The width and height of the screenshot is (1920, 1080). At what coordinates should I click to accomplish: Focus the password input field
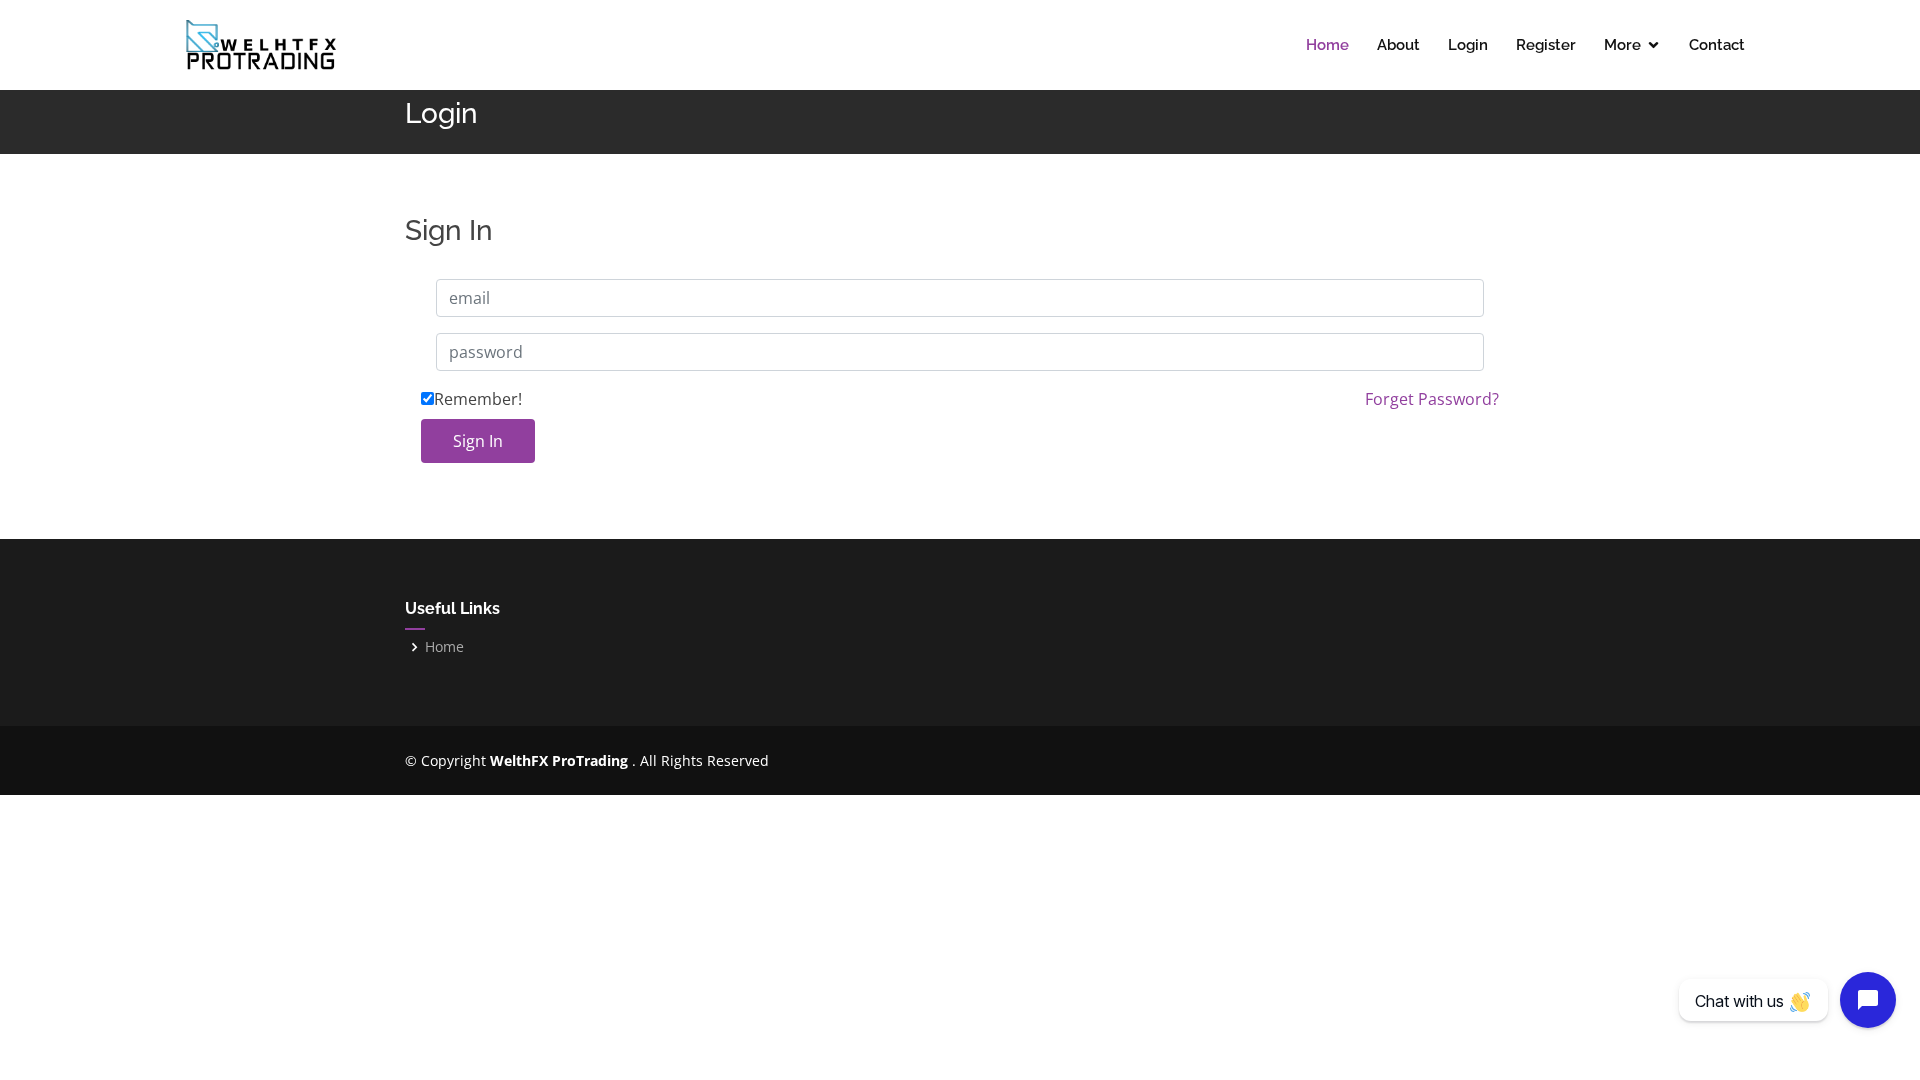[x=960, y=352]
